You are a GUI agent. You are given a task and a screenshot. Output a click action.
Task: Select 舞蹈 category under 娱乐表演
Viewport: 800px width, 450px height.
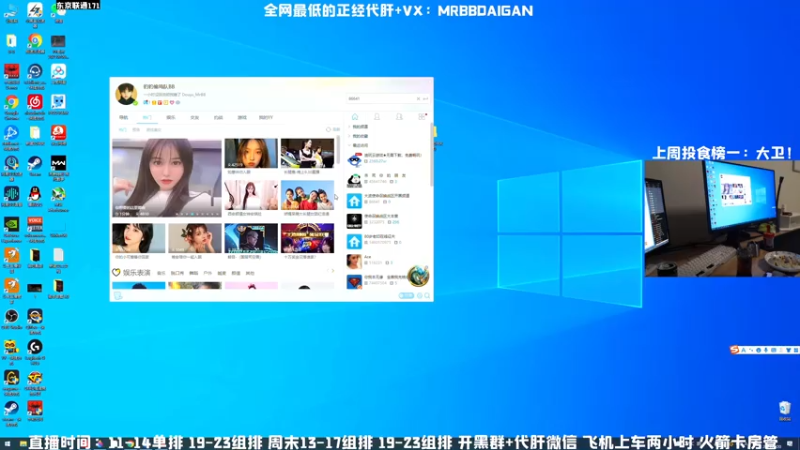193,273
